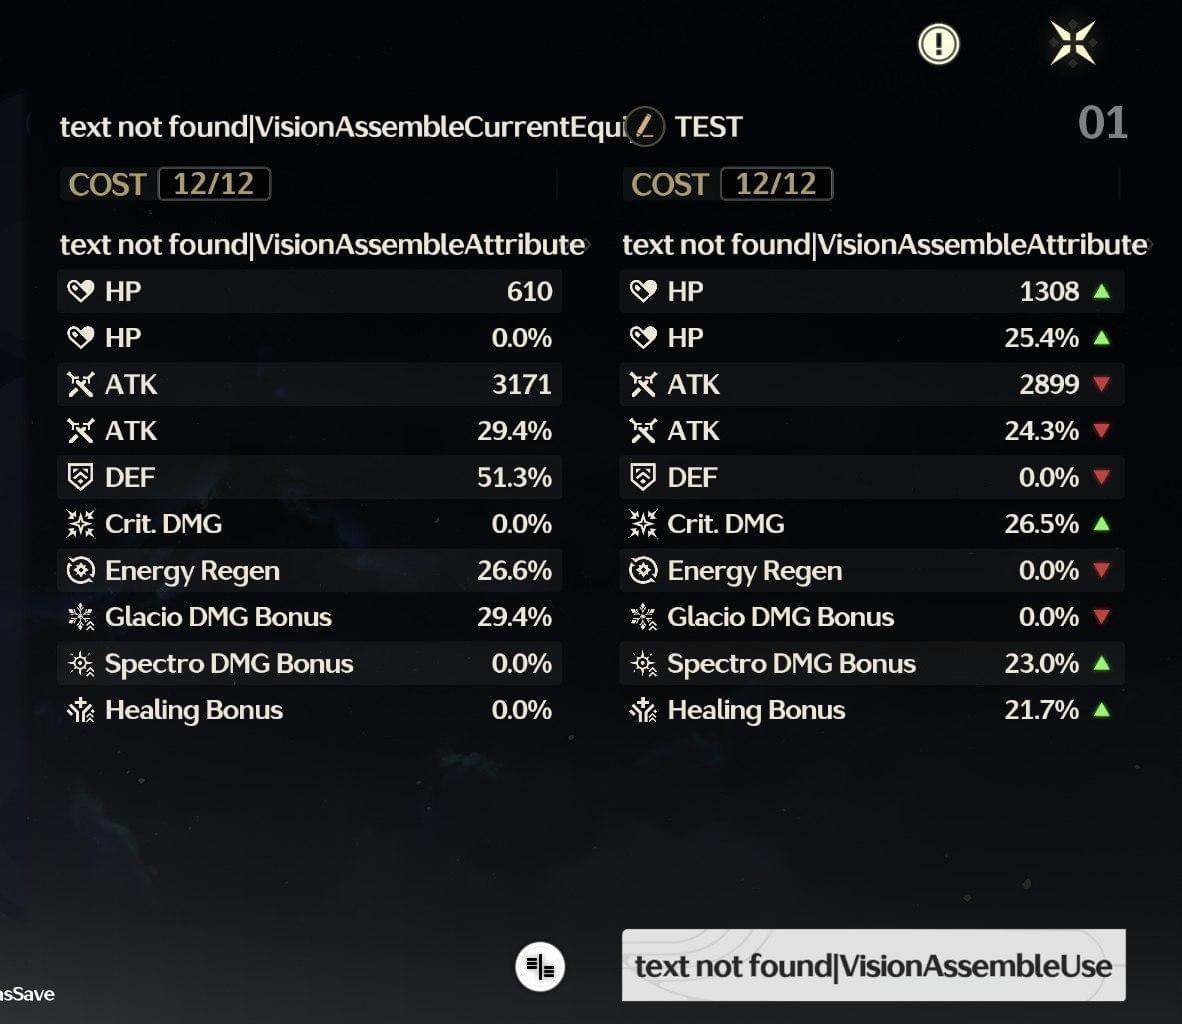Click the red down arrow beside ATK 2899
The height and width of the screenshot is (1024, 1182).
(1101, 385)
